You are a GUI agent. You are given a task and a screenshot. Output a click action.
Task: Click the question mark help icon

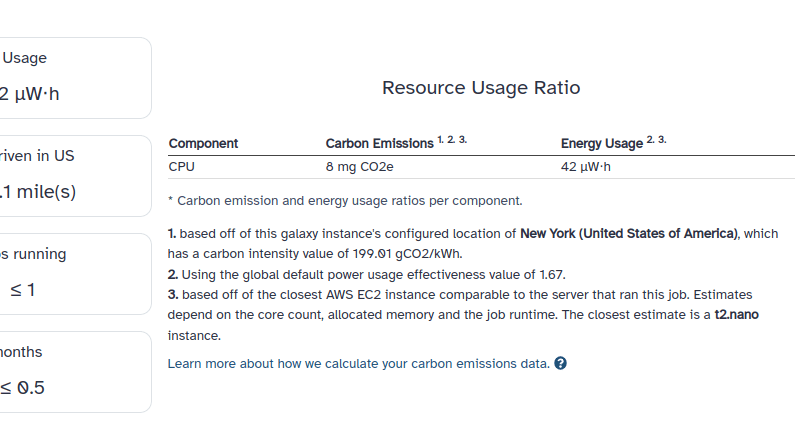(x=560, y=363)
